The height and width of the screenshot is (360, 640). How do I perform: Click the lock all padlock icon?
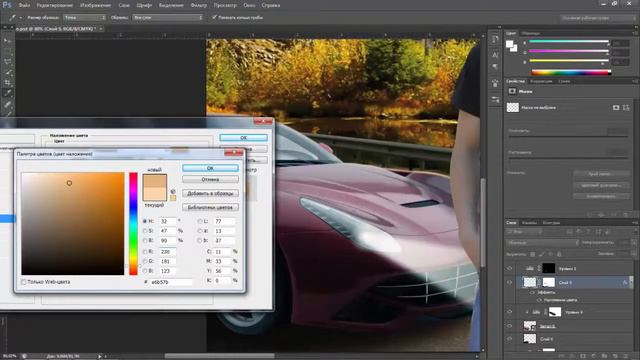[x=559, y=254]
